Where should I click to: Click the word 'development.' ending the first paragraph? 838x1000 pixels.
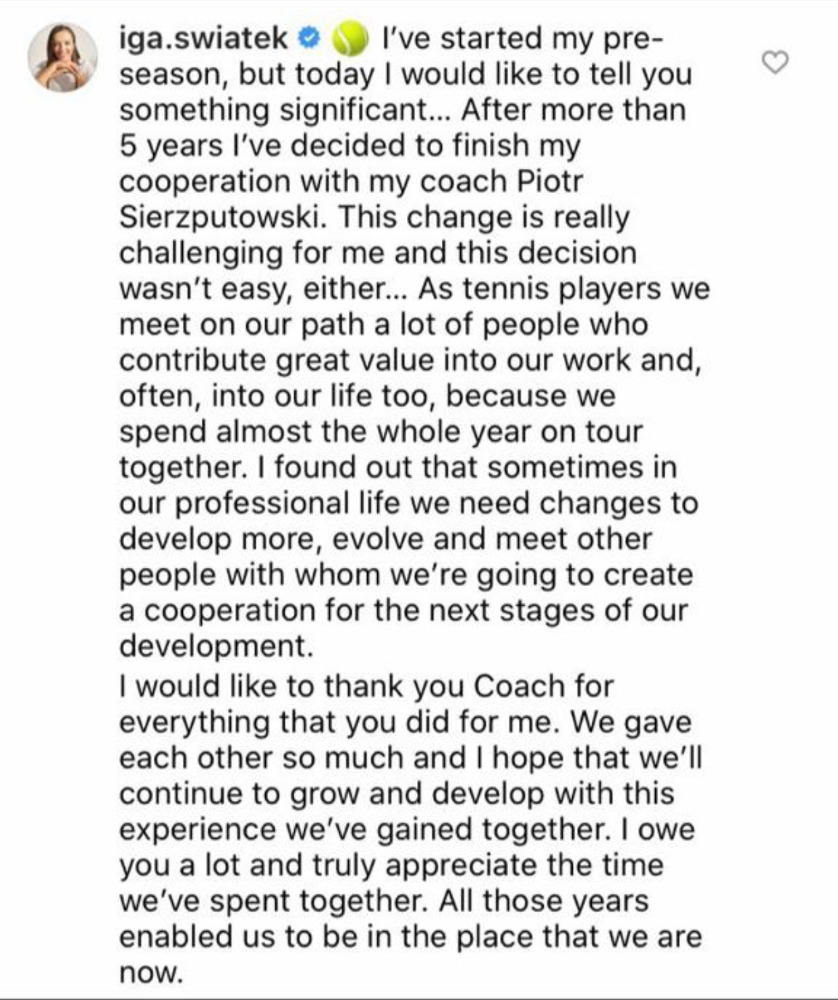[217, 647]
